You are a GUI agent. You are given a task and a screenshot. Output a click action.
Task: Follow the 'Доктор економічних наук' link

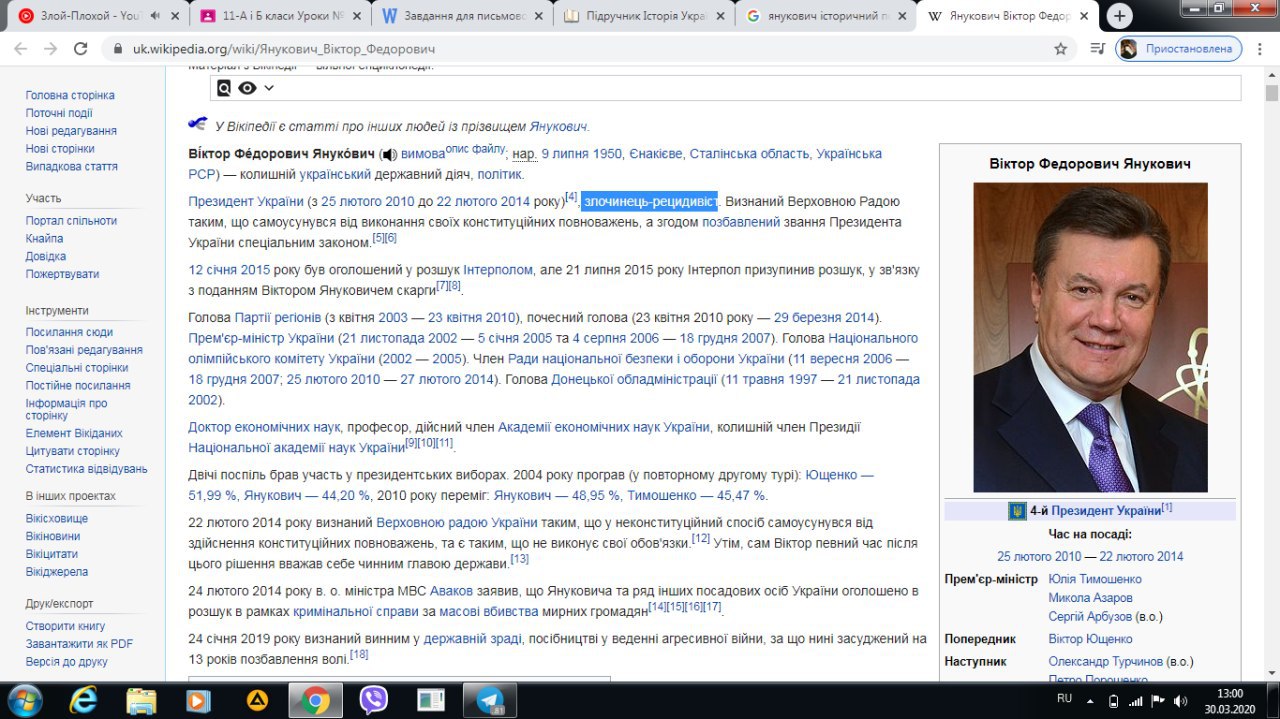(x=264, y=427)
